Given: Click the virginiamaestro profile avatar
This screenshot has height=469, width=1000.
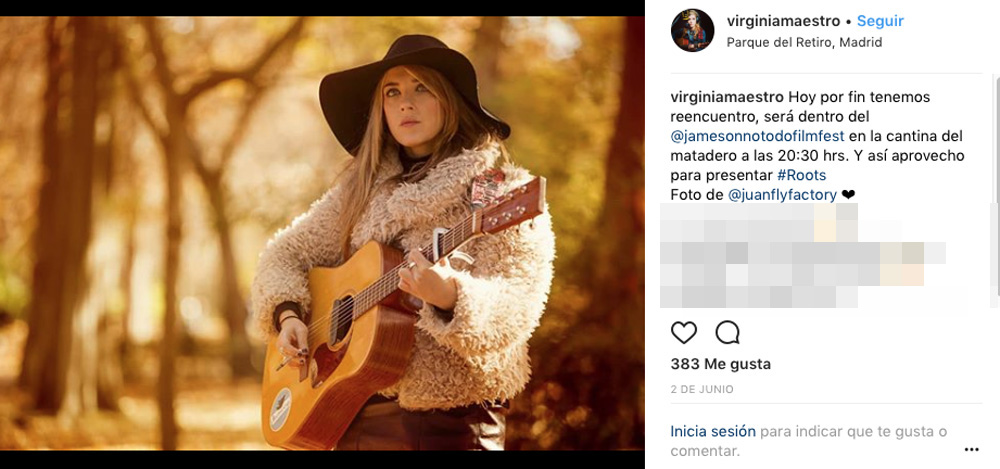Looking at the screenshot, I should click(x=692, y=30).
